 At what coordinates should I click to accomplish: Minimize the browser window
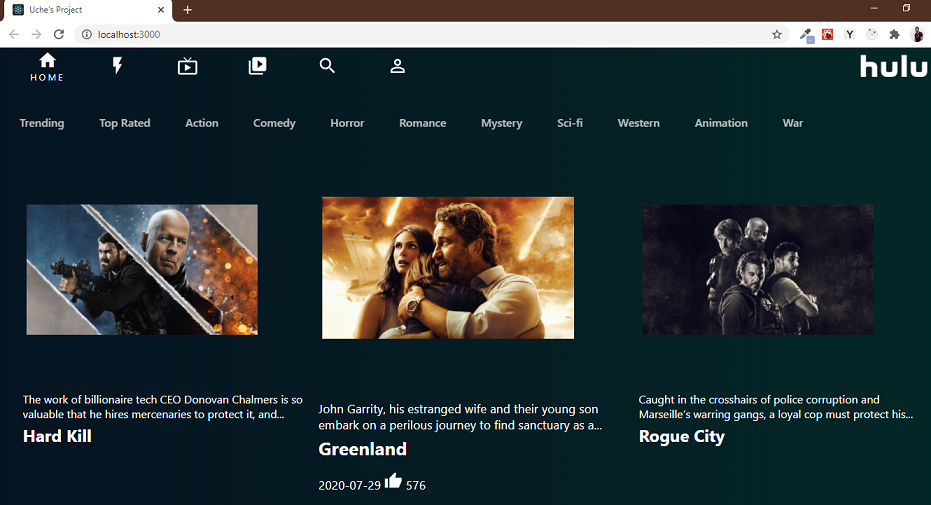874,8
